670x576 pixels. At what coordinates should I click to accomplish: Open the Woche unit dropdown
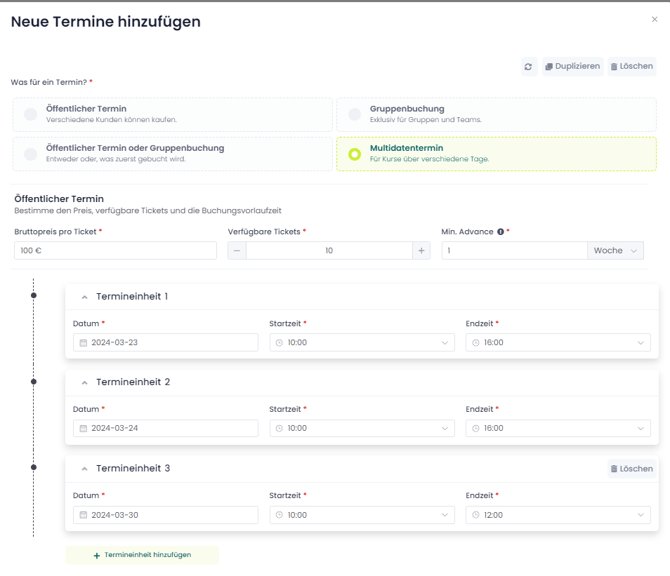click(615, 251)
